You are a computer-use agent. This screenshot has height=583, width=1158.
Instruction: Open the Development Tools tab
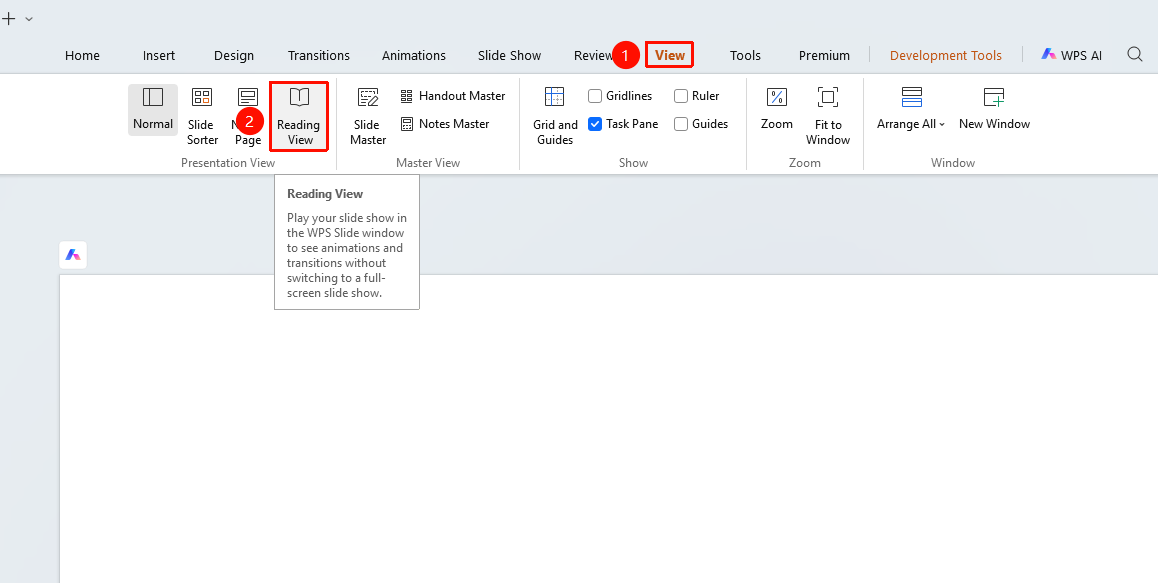[946, 55]
